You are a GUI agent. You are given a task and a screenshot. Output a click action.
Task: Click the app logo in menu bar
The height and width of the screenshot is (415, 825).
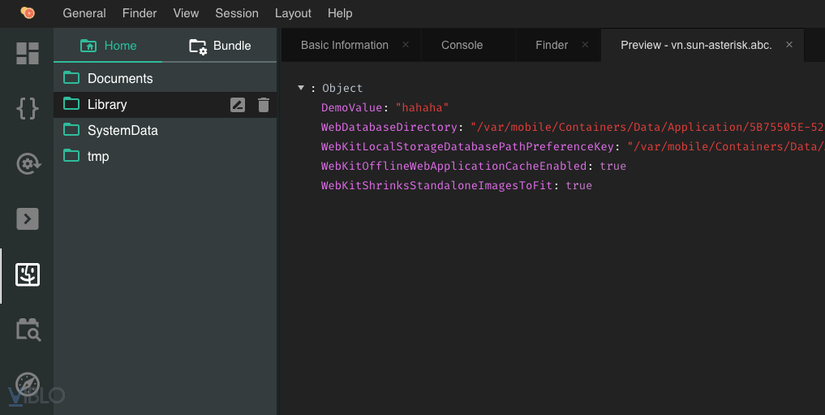[x=27, y=13]
